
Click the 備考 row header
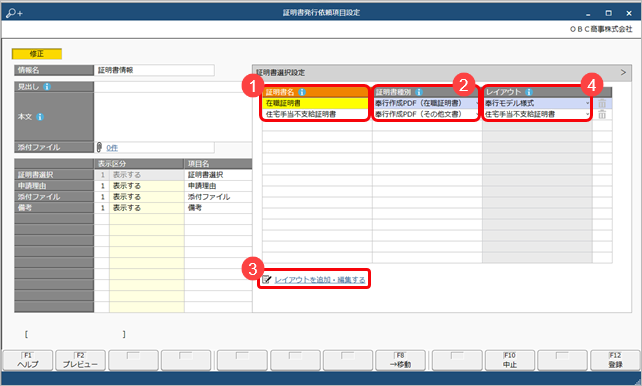pyautogui.click(x=54, y=208)
